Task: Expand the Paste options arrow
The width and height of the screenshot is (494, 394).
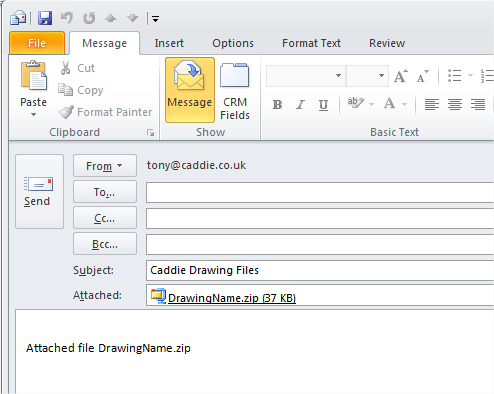Action: [33, 114]
